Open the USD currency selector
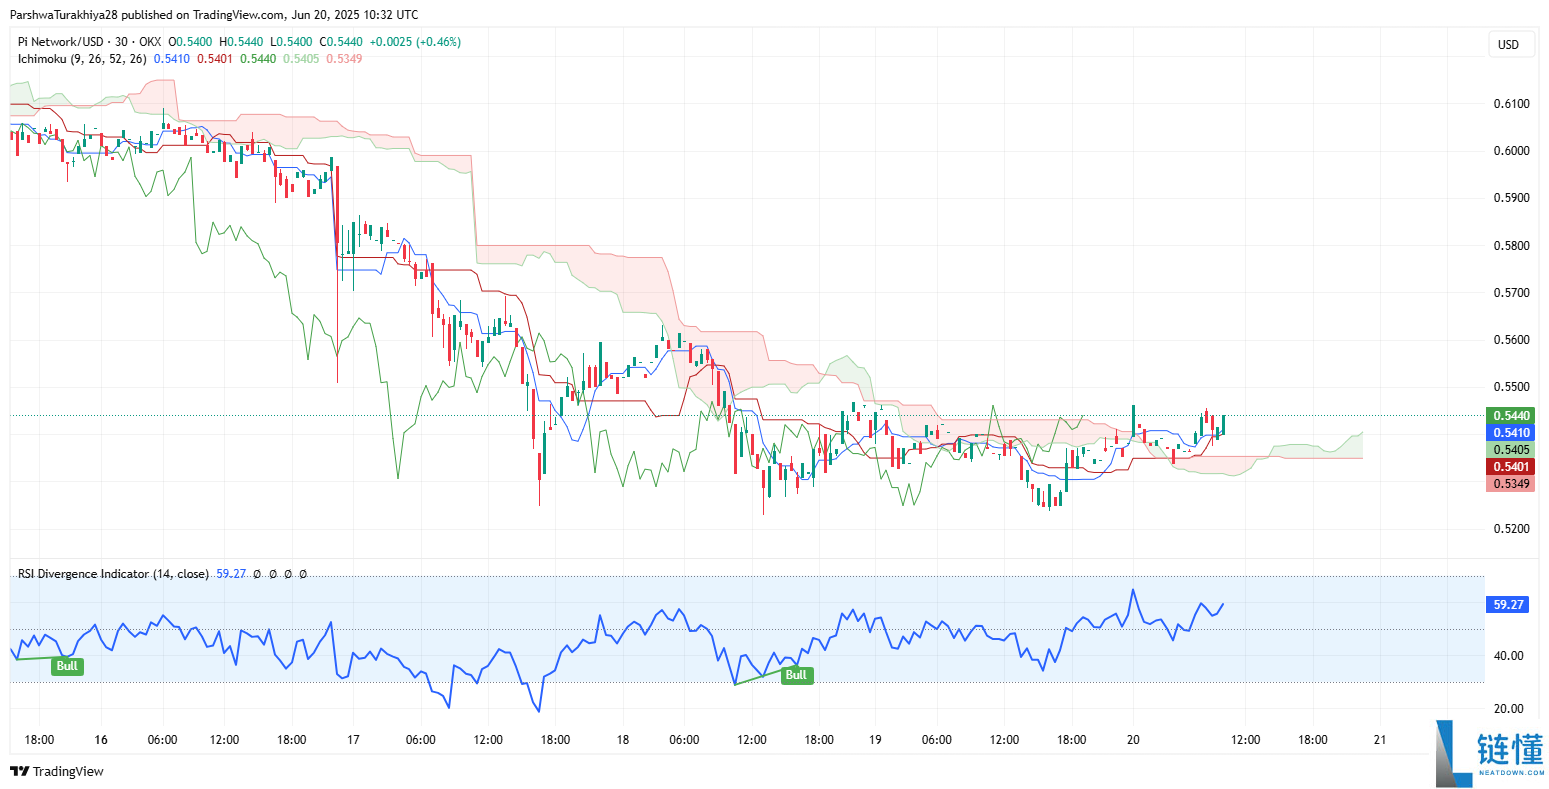The width and height of the screenshot is (1549, 789). pyautogui.click(x=1508, y=44)
